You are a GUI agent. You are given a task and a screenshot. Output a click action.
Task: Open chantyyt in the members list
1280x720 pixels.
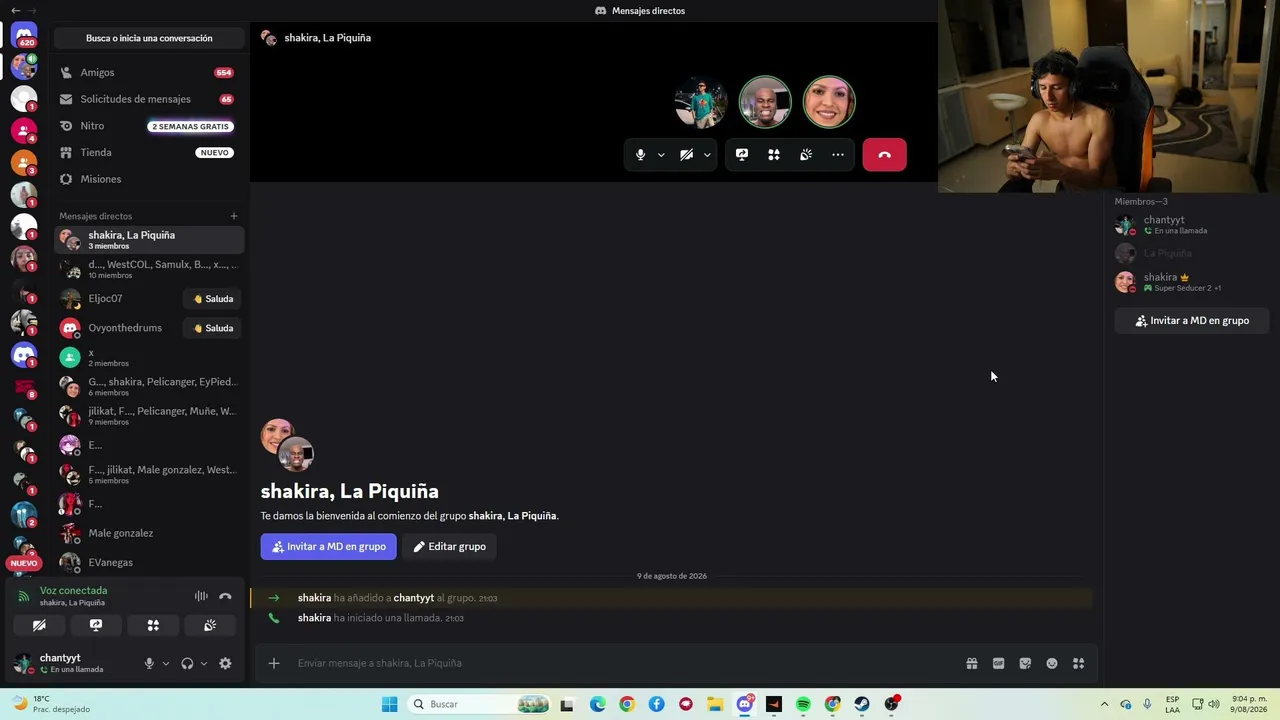1192,225
